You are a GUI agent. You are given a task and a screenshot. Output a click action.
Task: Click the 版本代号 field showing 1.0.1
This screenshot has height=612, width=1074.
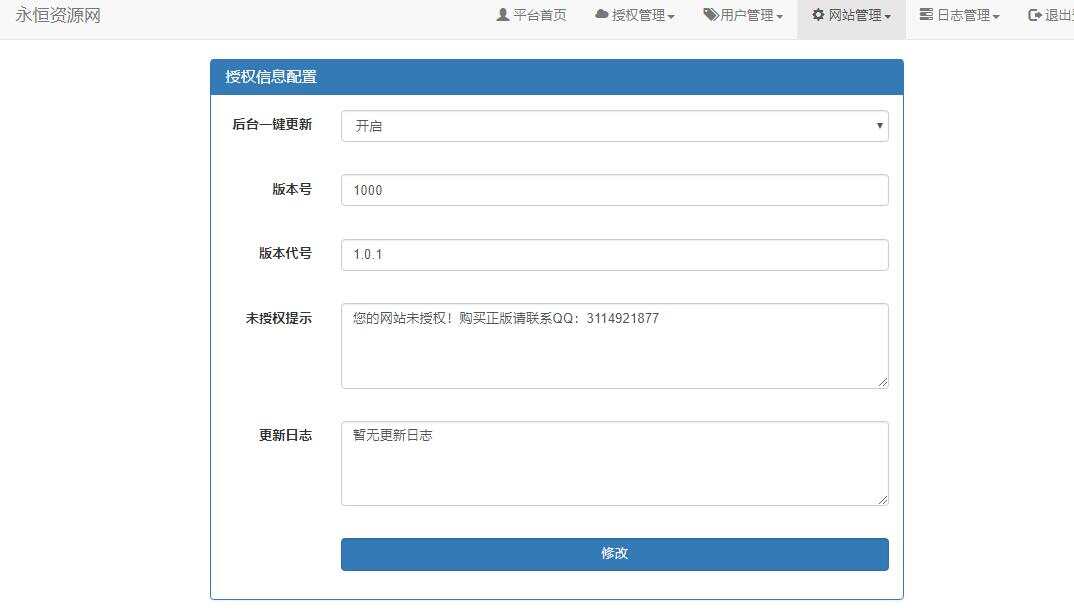coord(614,254)
